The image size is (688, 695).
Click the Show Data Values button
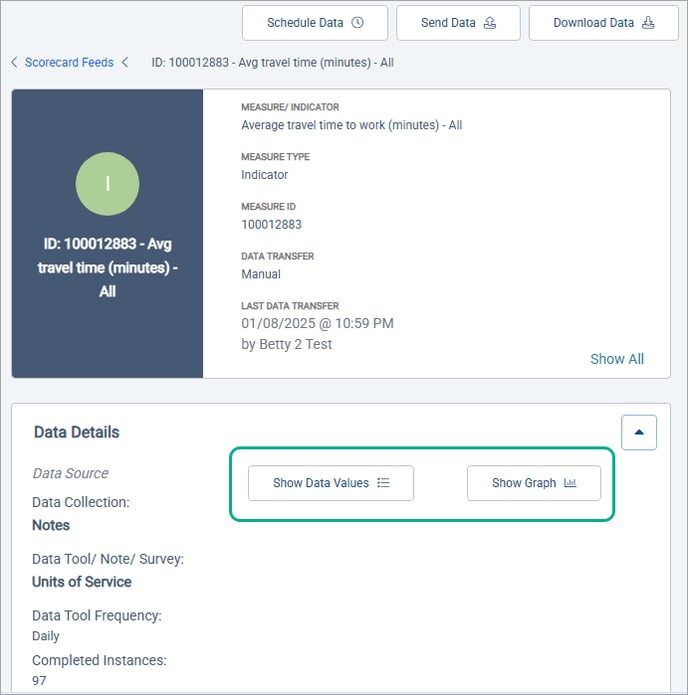(331, 483)
